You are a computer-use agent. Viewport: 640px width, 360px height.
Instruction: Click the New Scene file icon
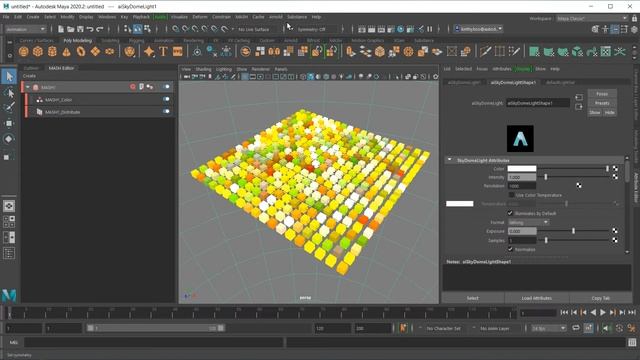pos(61,29)
